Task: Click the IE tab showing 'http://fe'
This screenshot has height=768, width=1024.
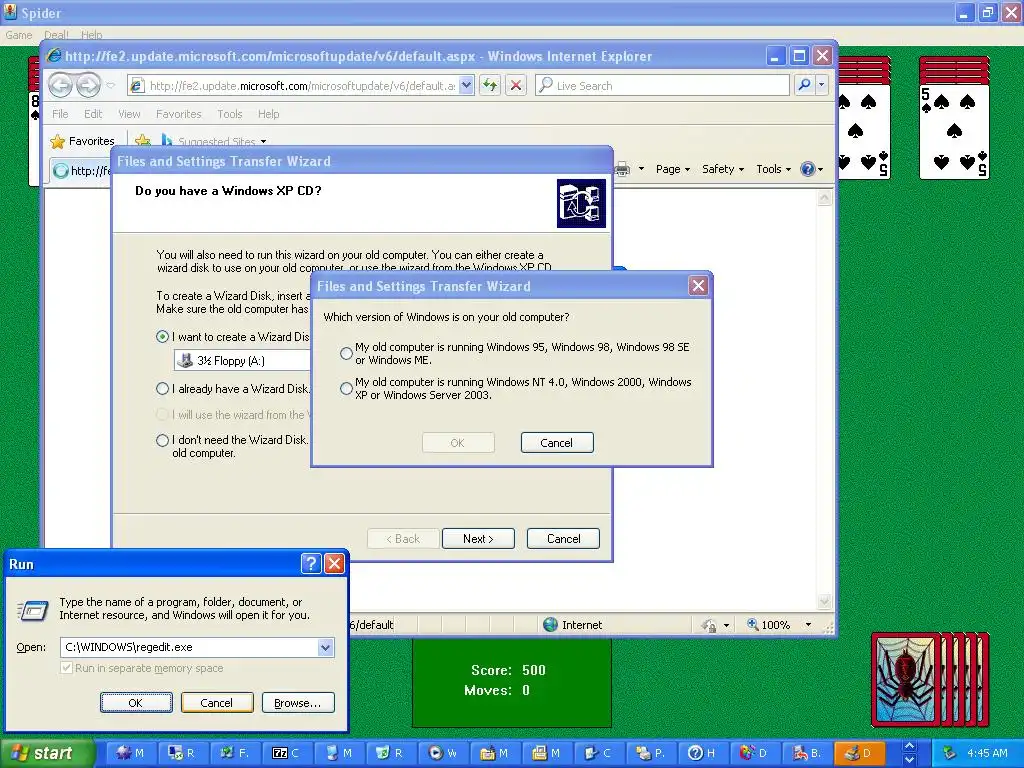Action: (81, 170)
